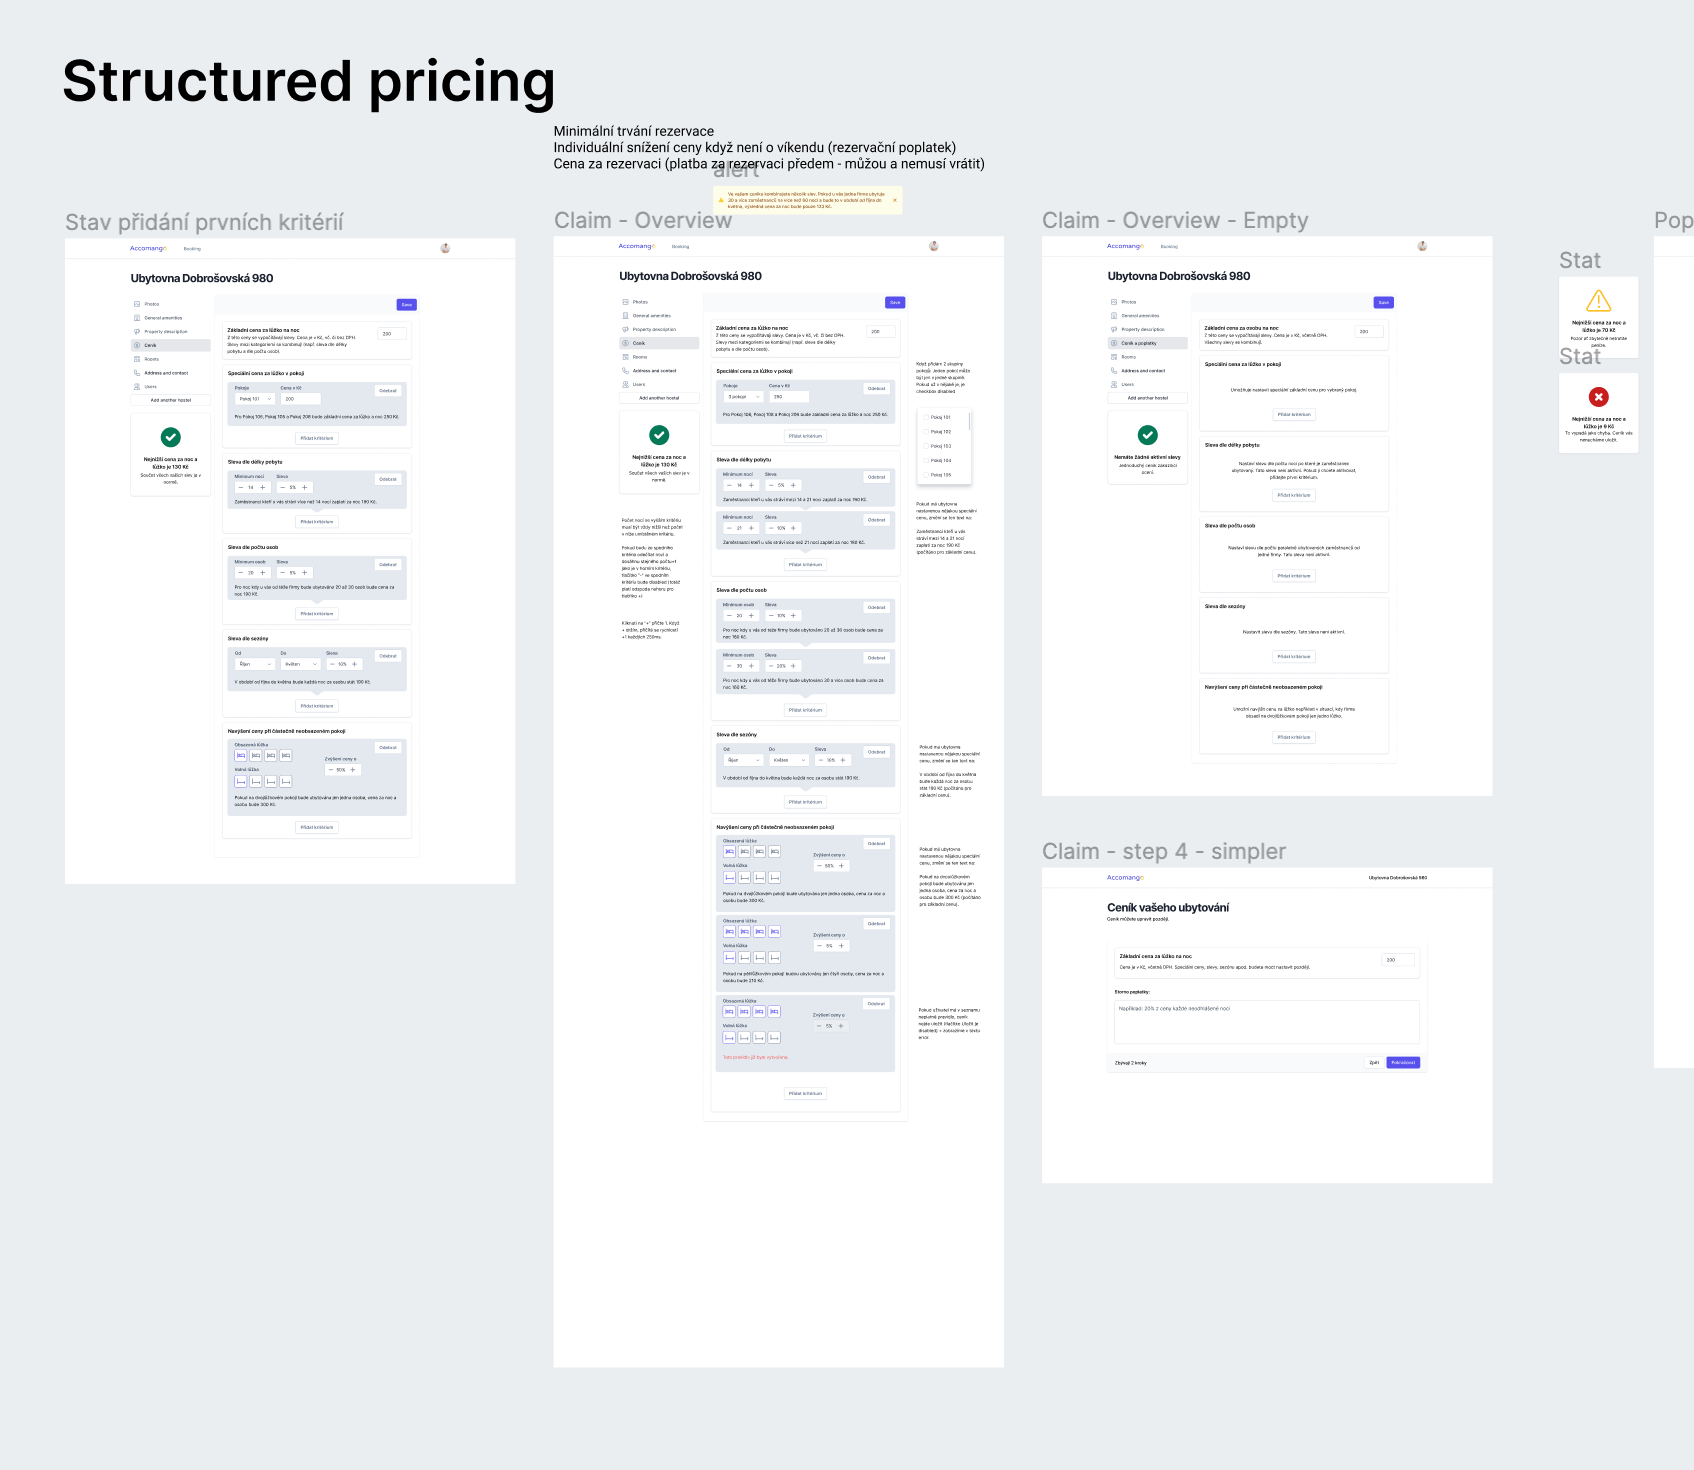Check the Pokoj 103 checkbox
This screenshot has width=1694, height=1470.
924,446
